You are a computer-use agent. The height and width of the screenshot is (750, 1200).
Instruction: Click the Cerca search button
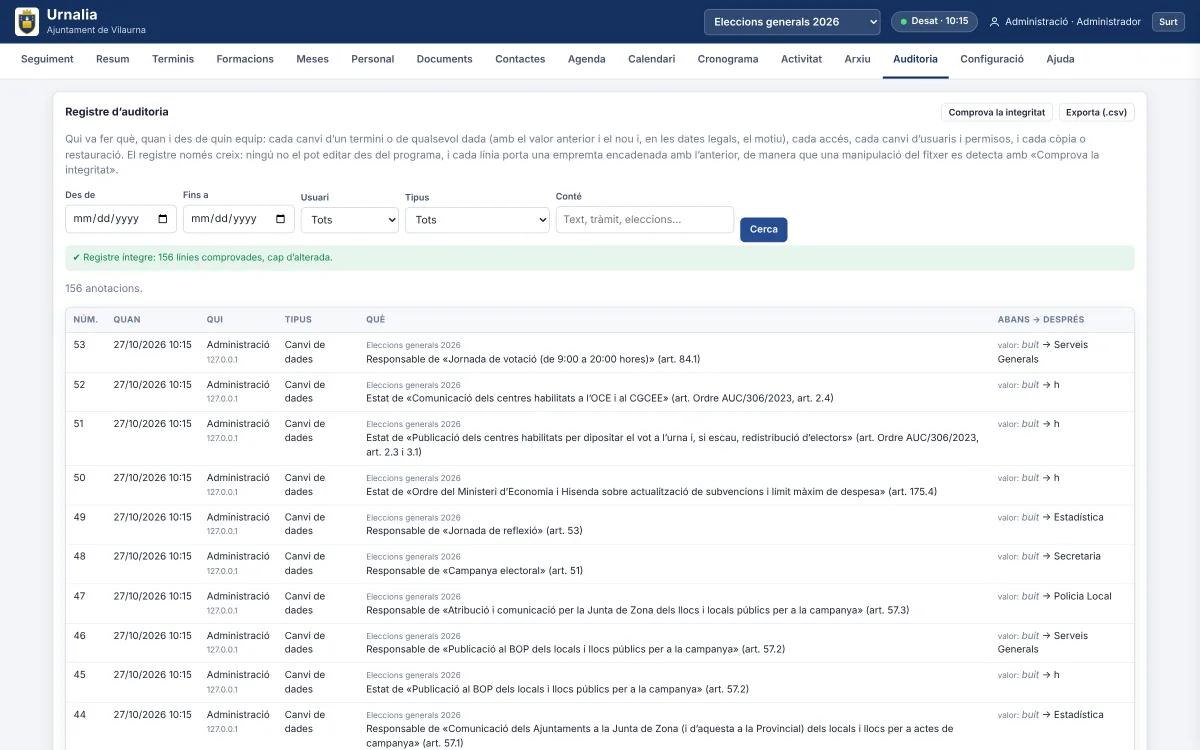(x=764, y=230)
